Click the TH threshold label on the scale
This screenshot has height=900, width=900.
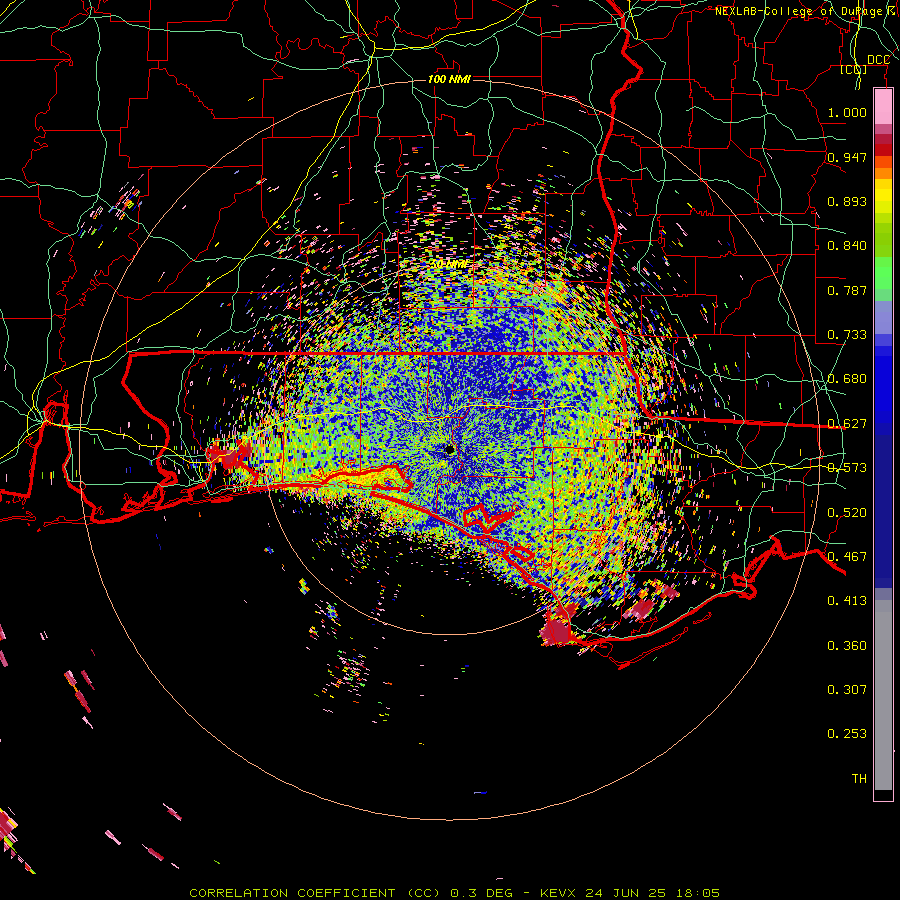pyautogui.click(x=859, y=779)
